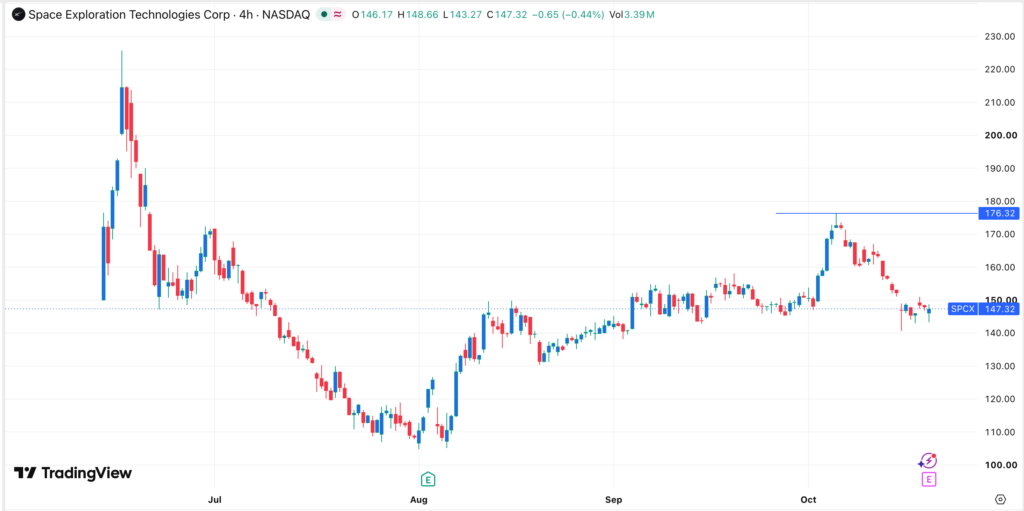Click the 130.00 price axis label
This screenshot has height=511, width=1024.
pyautogui.click(x=1000, y=366)
